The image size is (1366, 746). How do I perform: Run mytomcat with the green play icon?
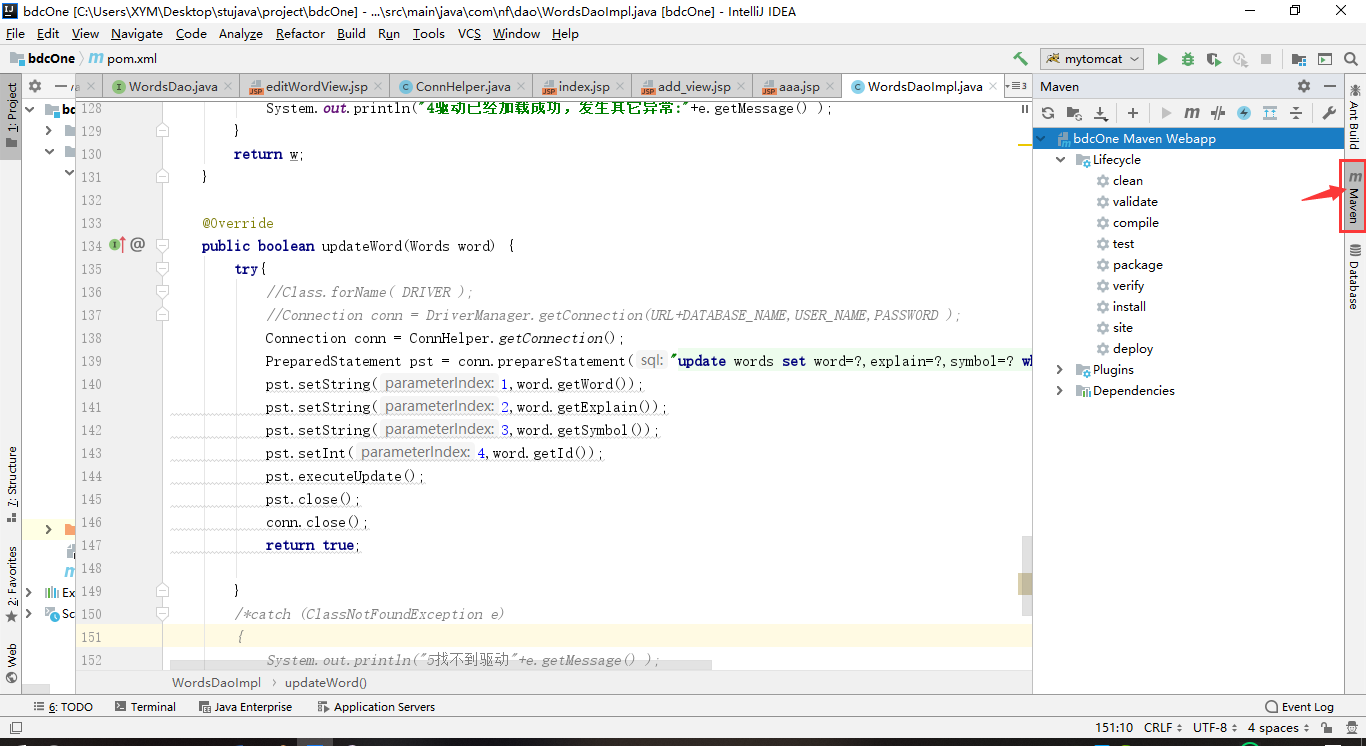(x=1162, y=59)
